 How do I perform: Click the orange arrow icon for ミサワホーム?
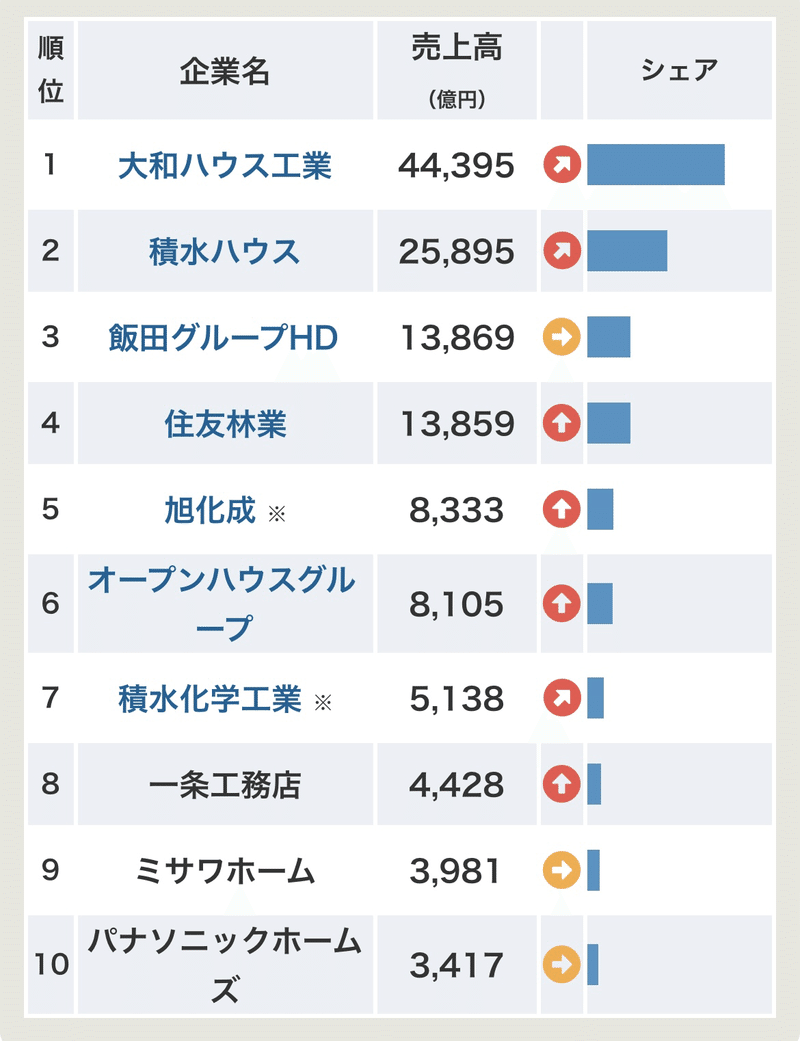(562, 871)
